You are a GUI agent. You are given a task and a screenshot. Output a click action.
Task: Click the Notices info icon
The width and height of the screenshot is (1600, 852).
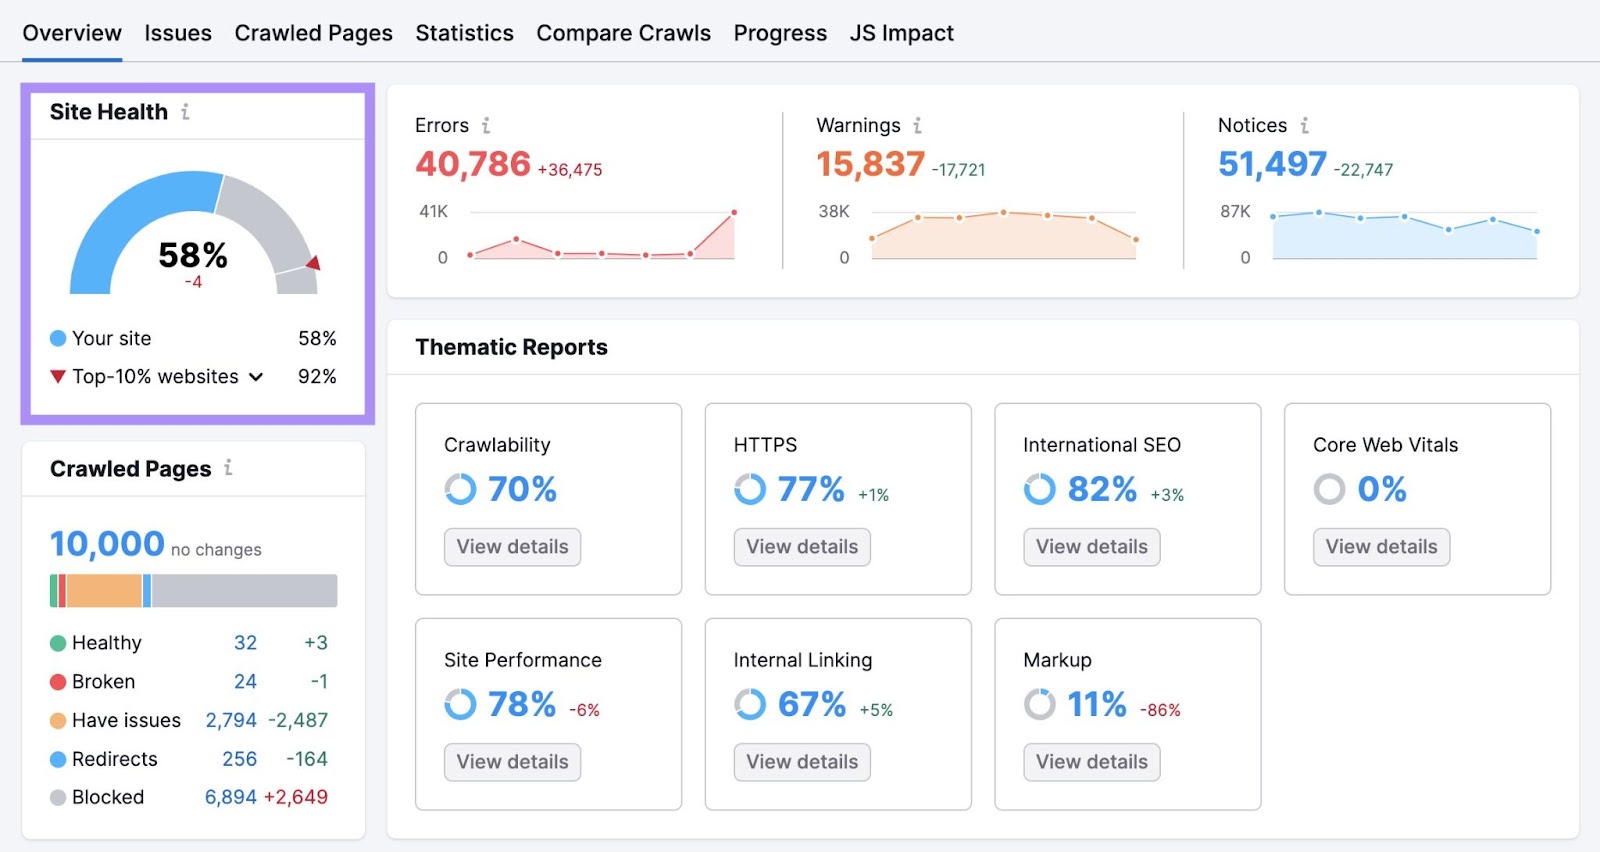1304,126
